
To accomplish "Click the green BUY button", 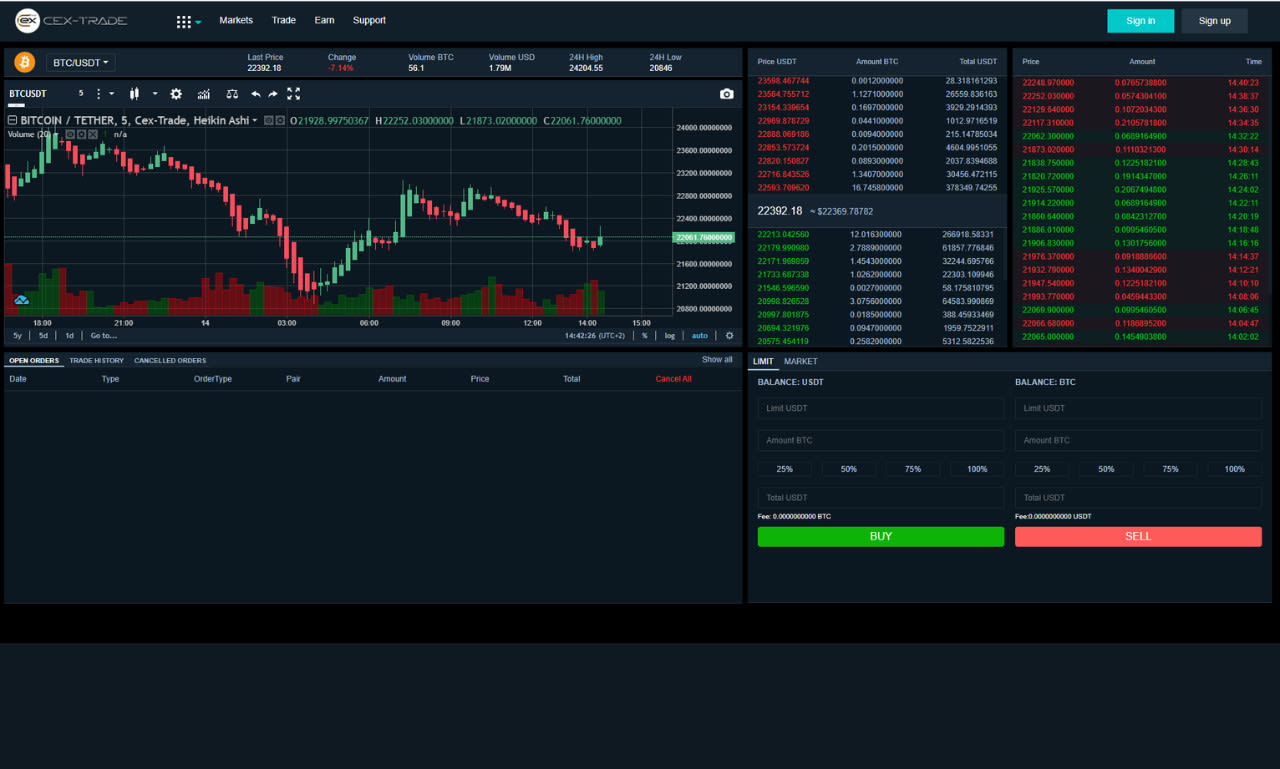I will point(881,536).
